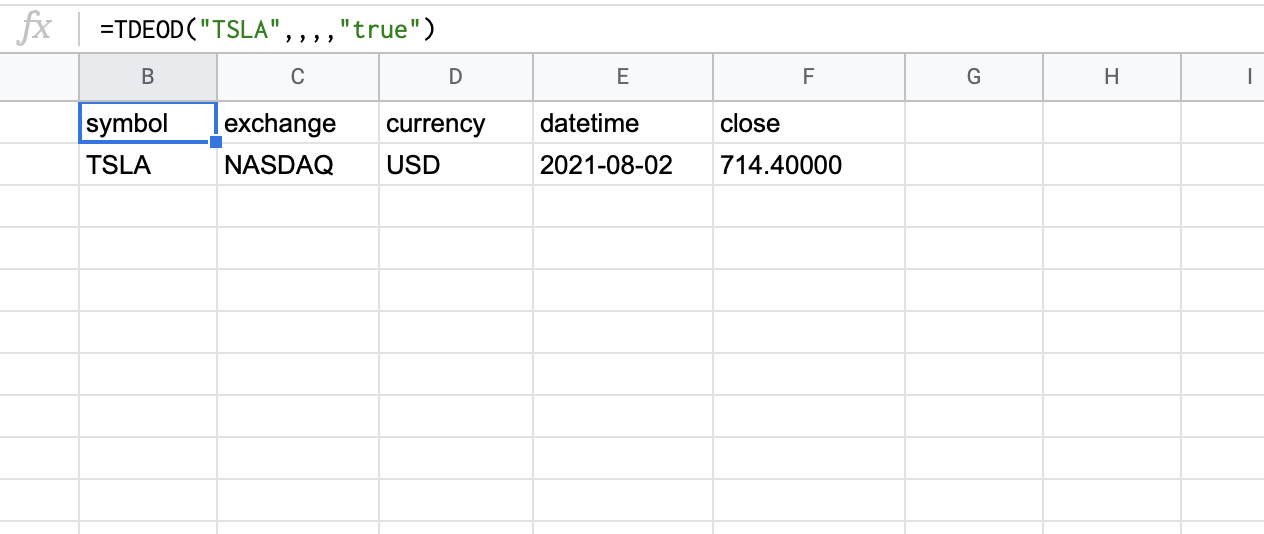The height and width of the screenshot is (534, 1264).
Task: Select column F header
Action: 808,77
